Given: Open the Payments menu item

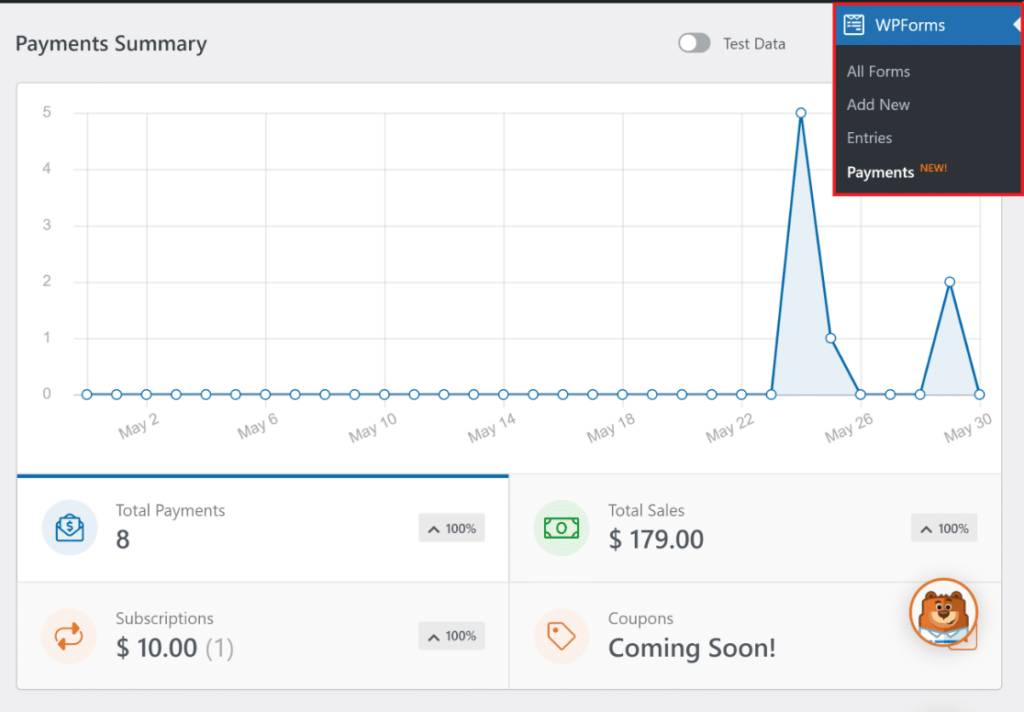Looking at the screenshot, I should click(x=880, y=172).
